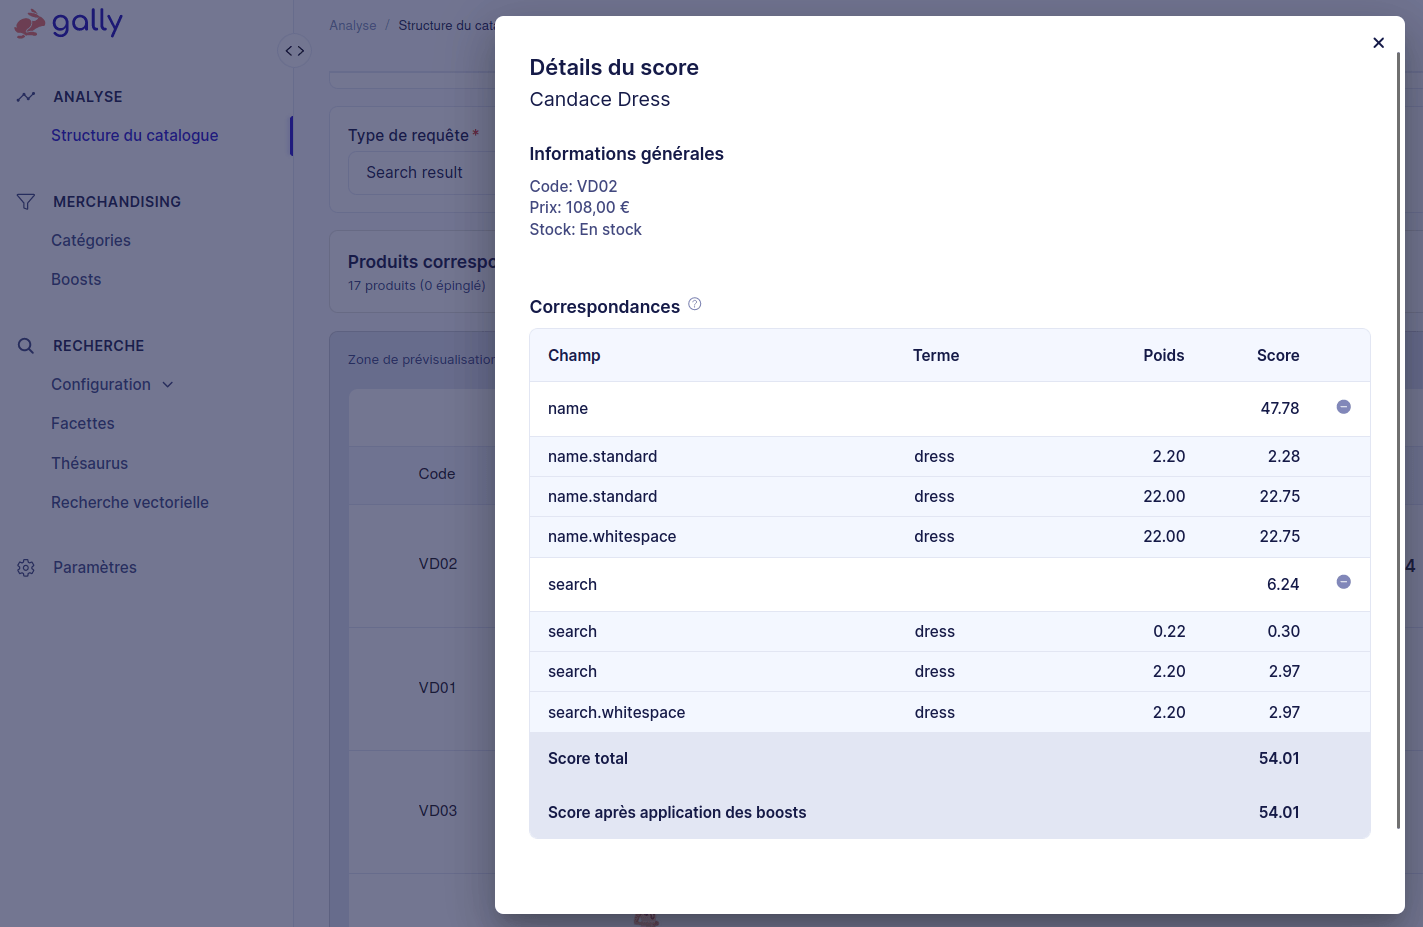Open Structure du catalogue page
The width and height of the screenshot is (1423, 927).
tap(134, 136)
